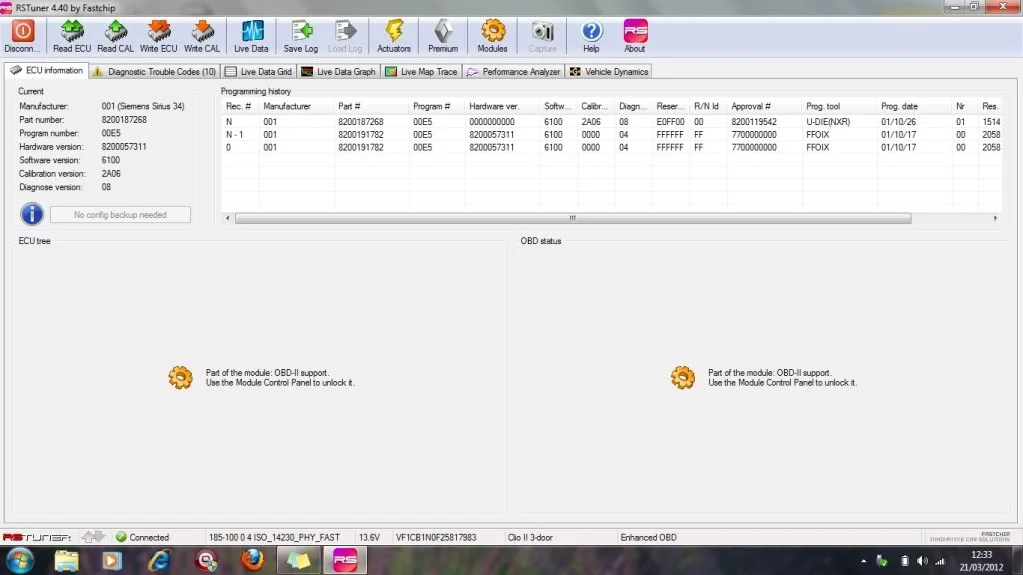Select the ECU information tab
Viewport: 1023px width, 575px height.
point(46,70)
